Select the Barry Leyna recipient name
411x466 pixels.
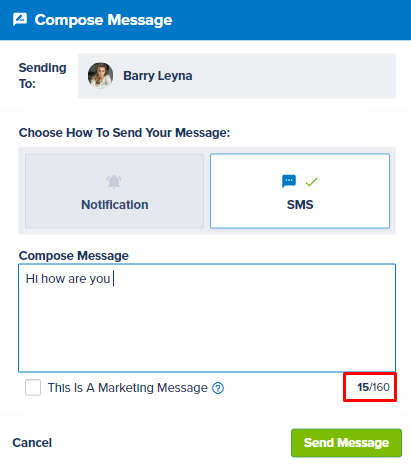158,76
